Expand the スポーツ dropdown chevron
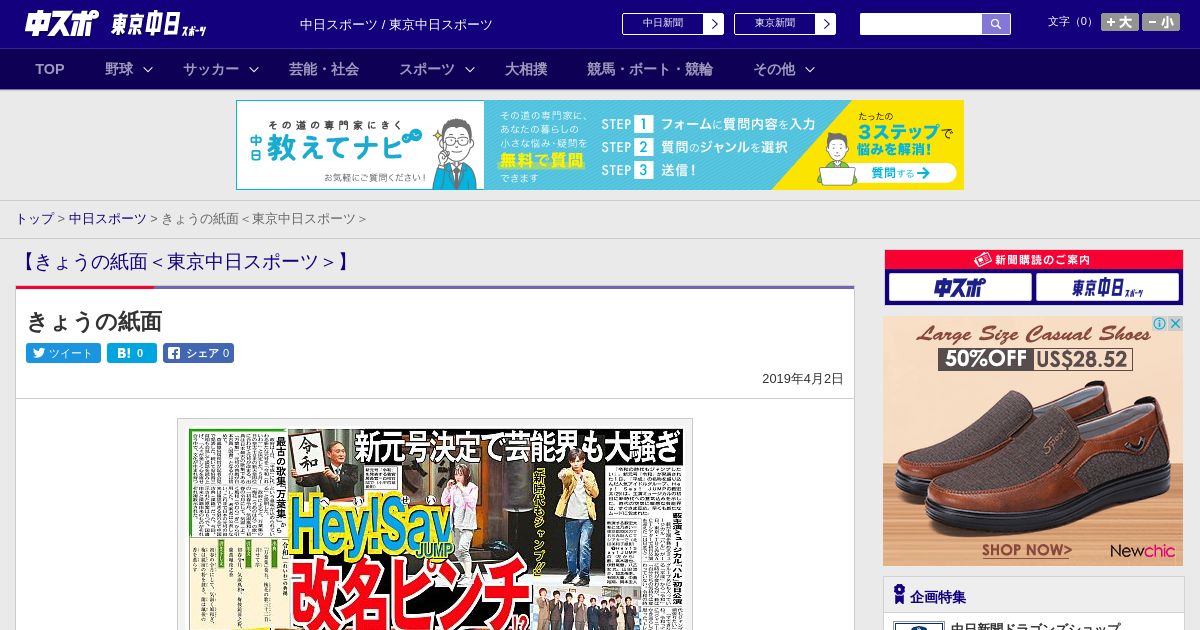Viewport: 1200px width, 630px height. pyautogui.click(x=470, y=69)
